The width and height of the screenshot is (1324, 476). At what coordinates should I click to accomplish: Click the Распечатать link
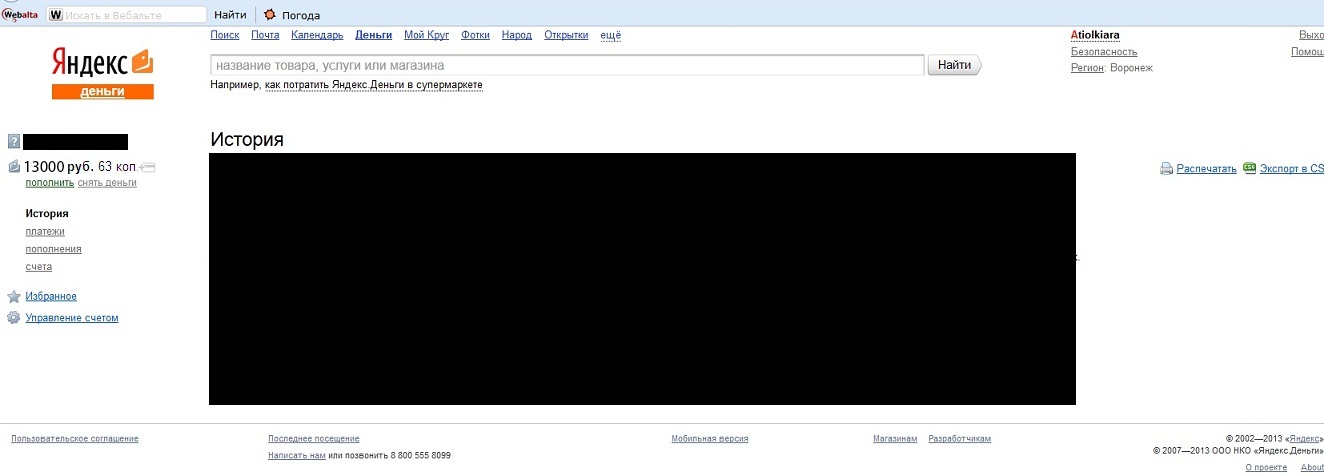pos(1207,169)
